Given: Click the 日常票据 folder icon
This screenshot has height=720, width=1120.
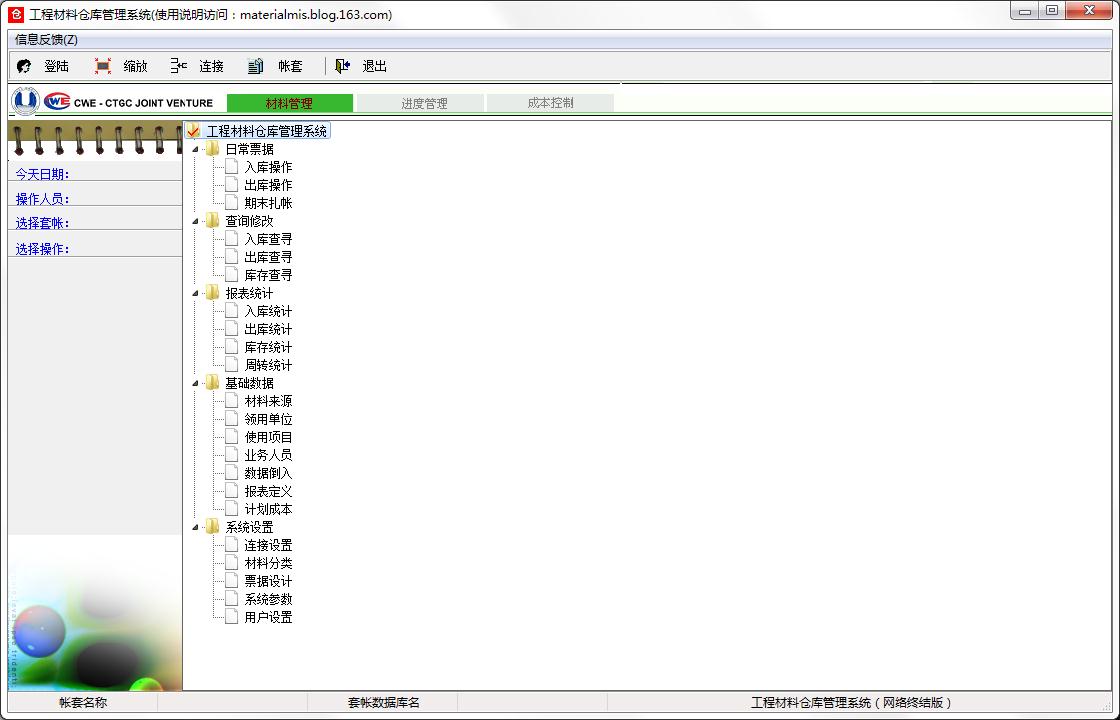Looking at the screenshot, I should pos(212,149).
